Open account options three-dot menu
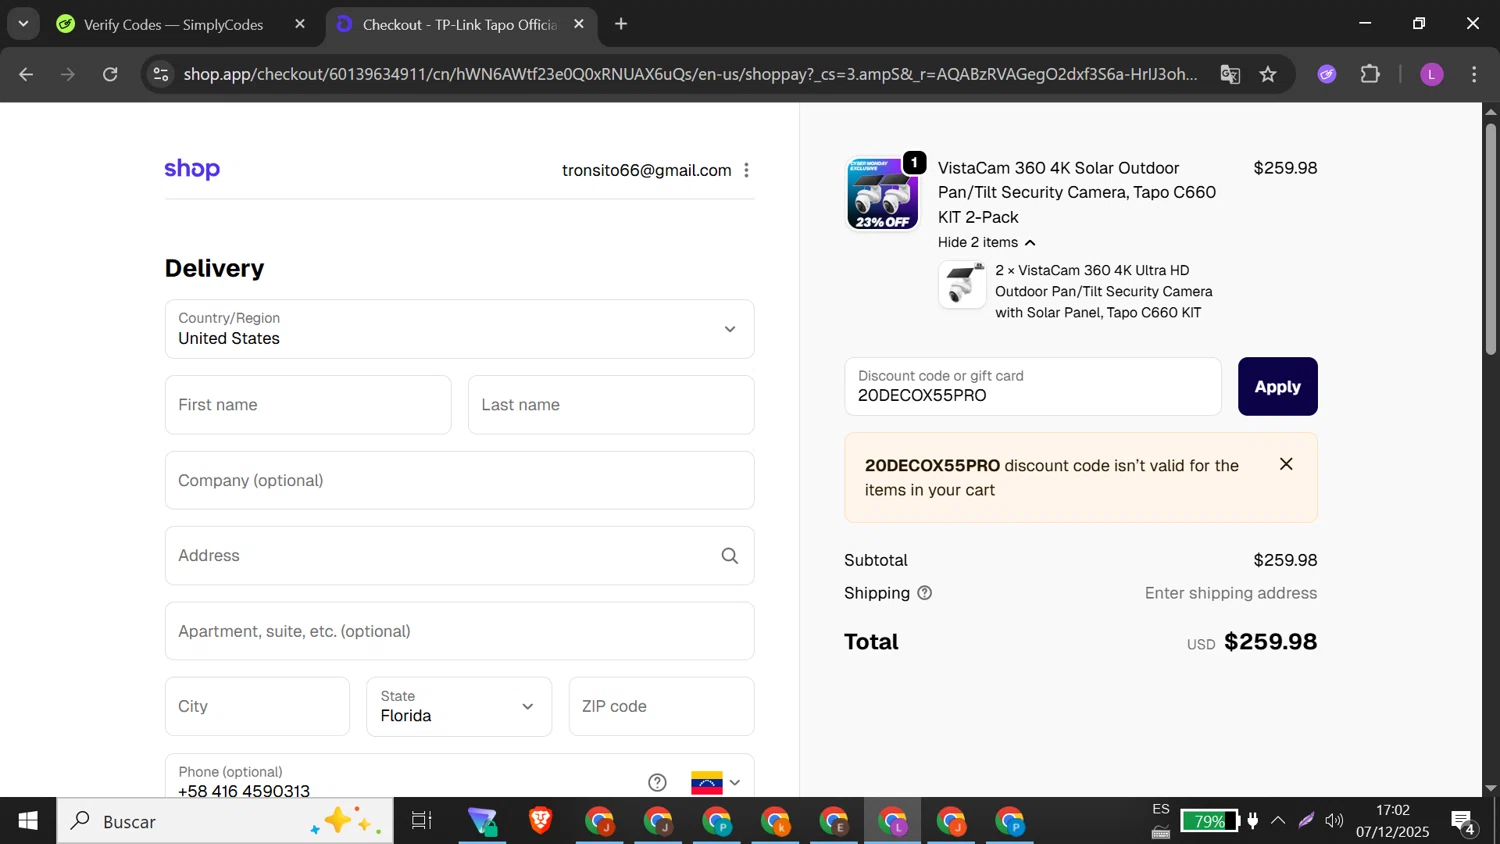 click(746, 170)
